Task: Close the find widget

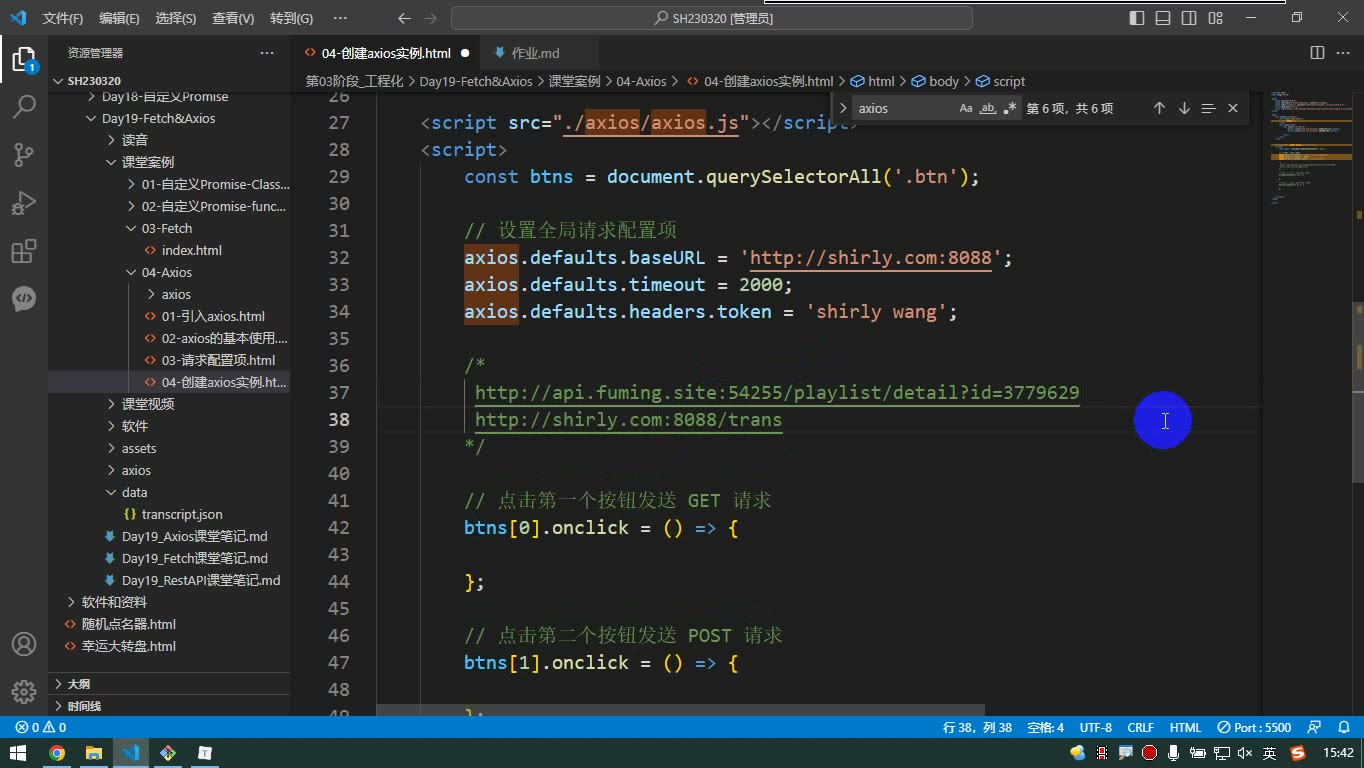Action: point(1233,108)
